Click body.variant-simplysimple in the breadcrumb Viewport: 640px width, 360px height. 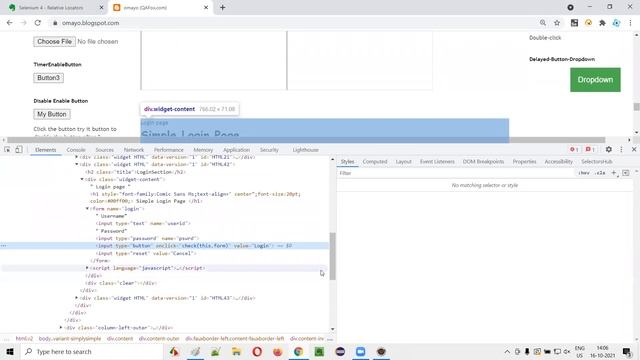70,339
